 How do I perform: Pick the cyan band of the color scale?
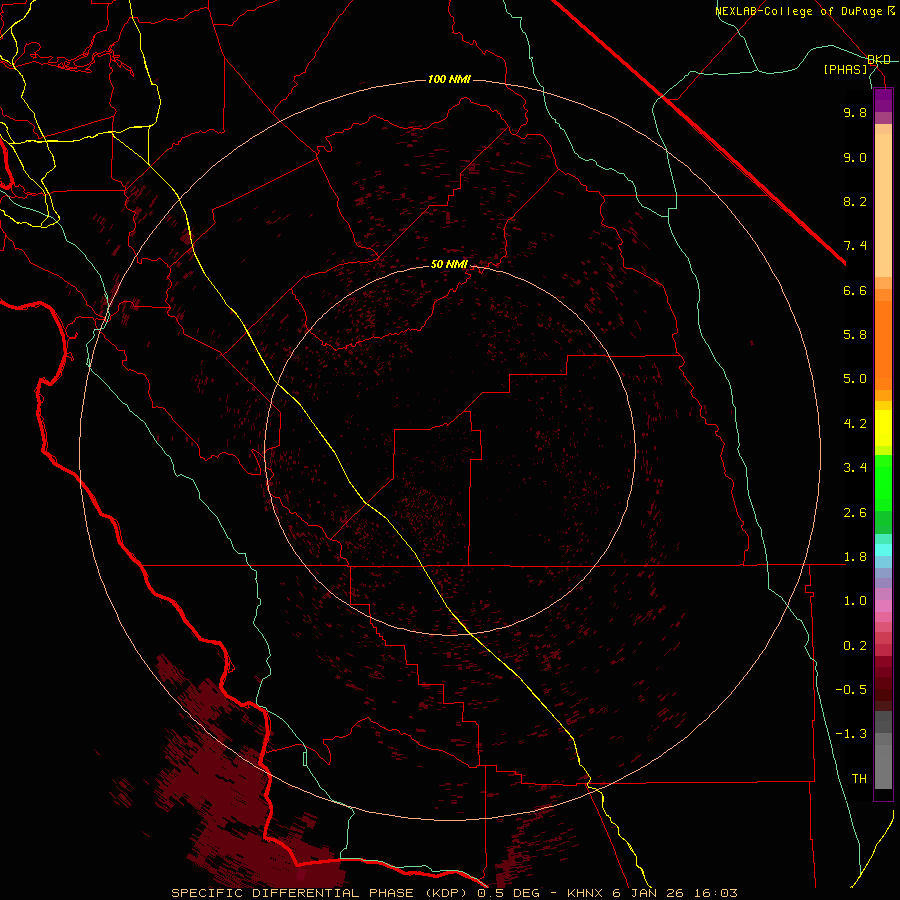[x=883, y=550]
